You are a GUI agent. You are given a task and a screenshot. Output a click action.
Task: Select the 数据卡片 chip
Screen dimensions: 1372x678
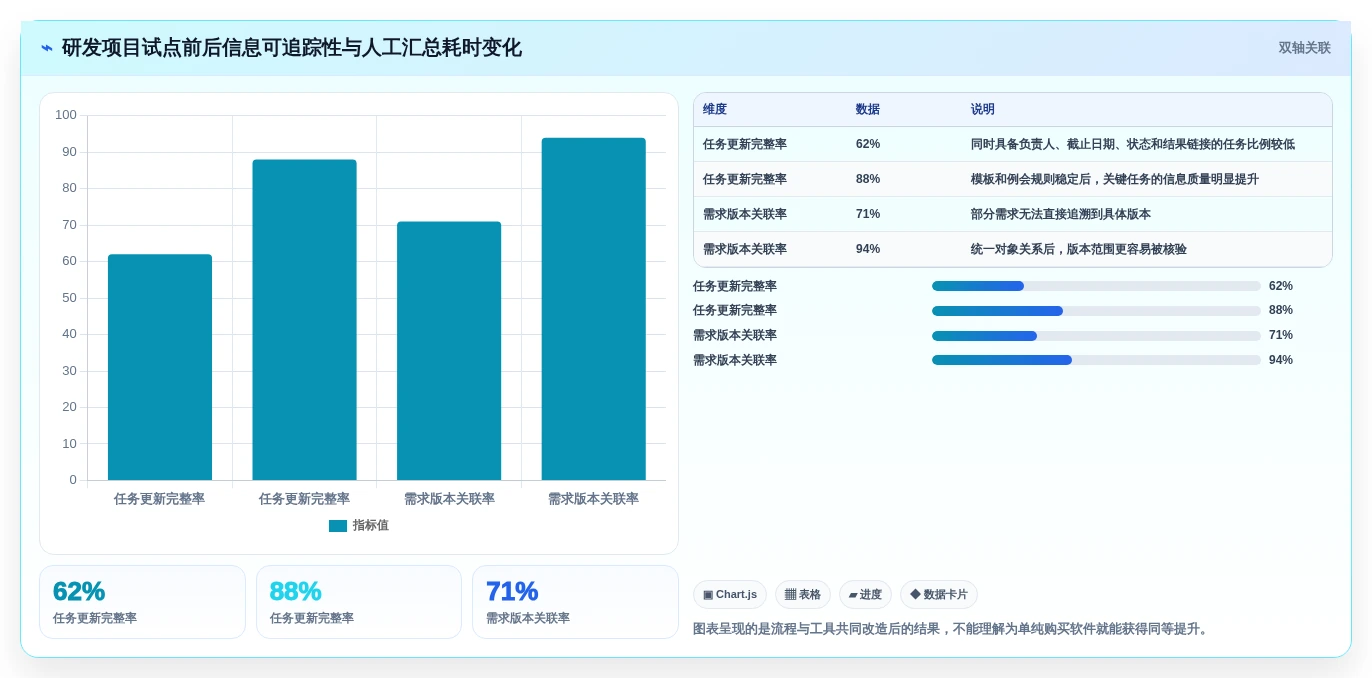(x=939, y=595)
